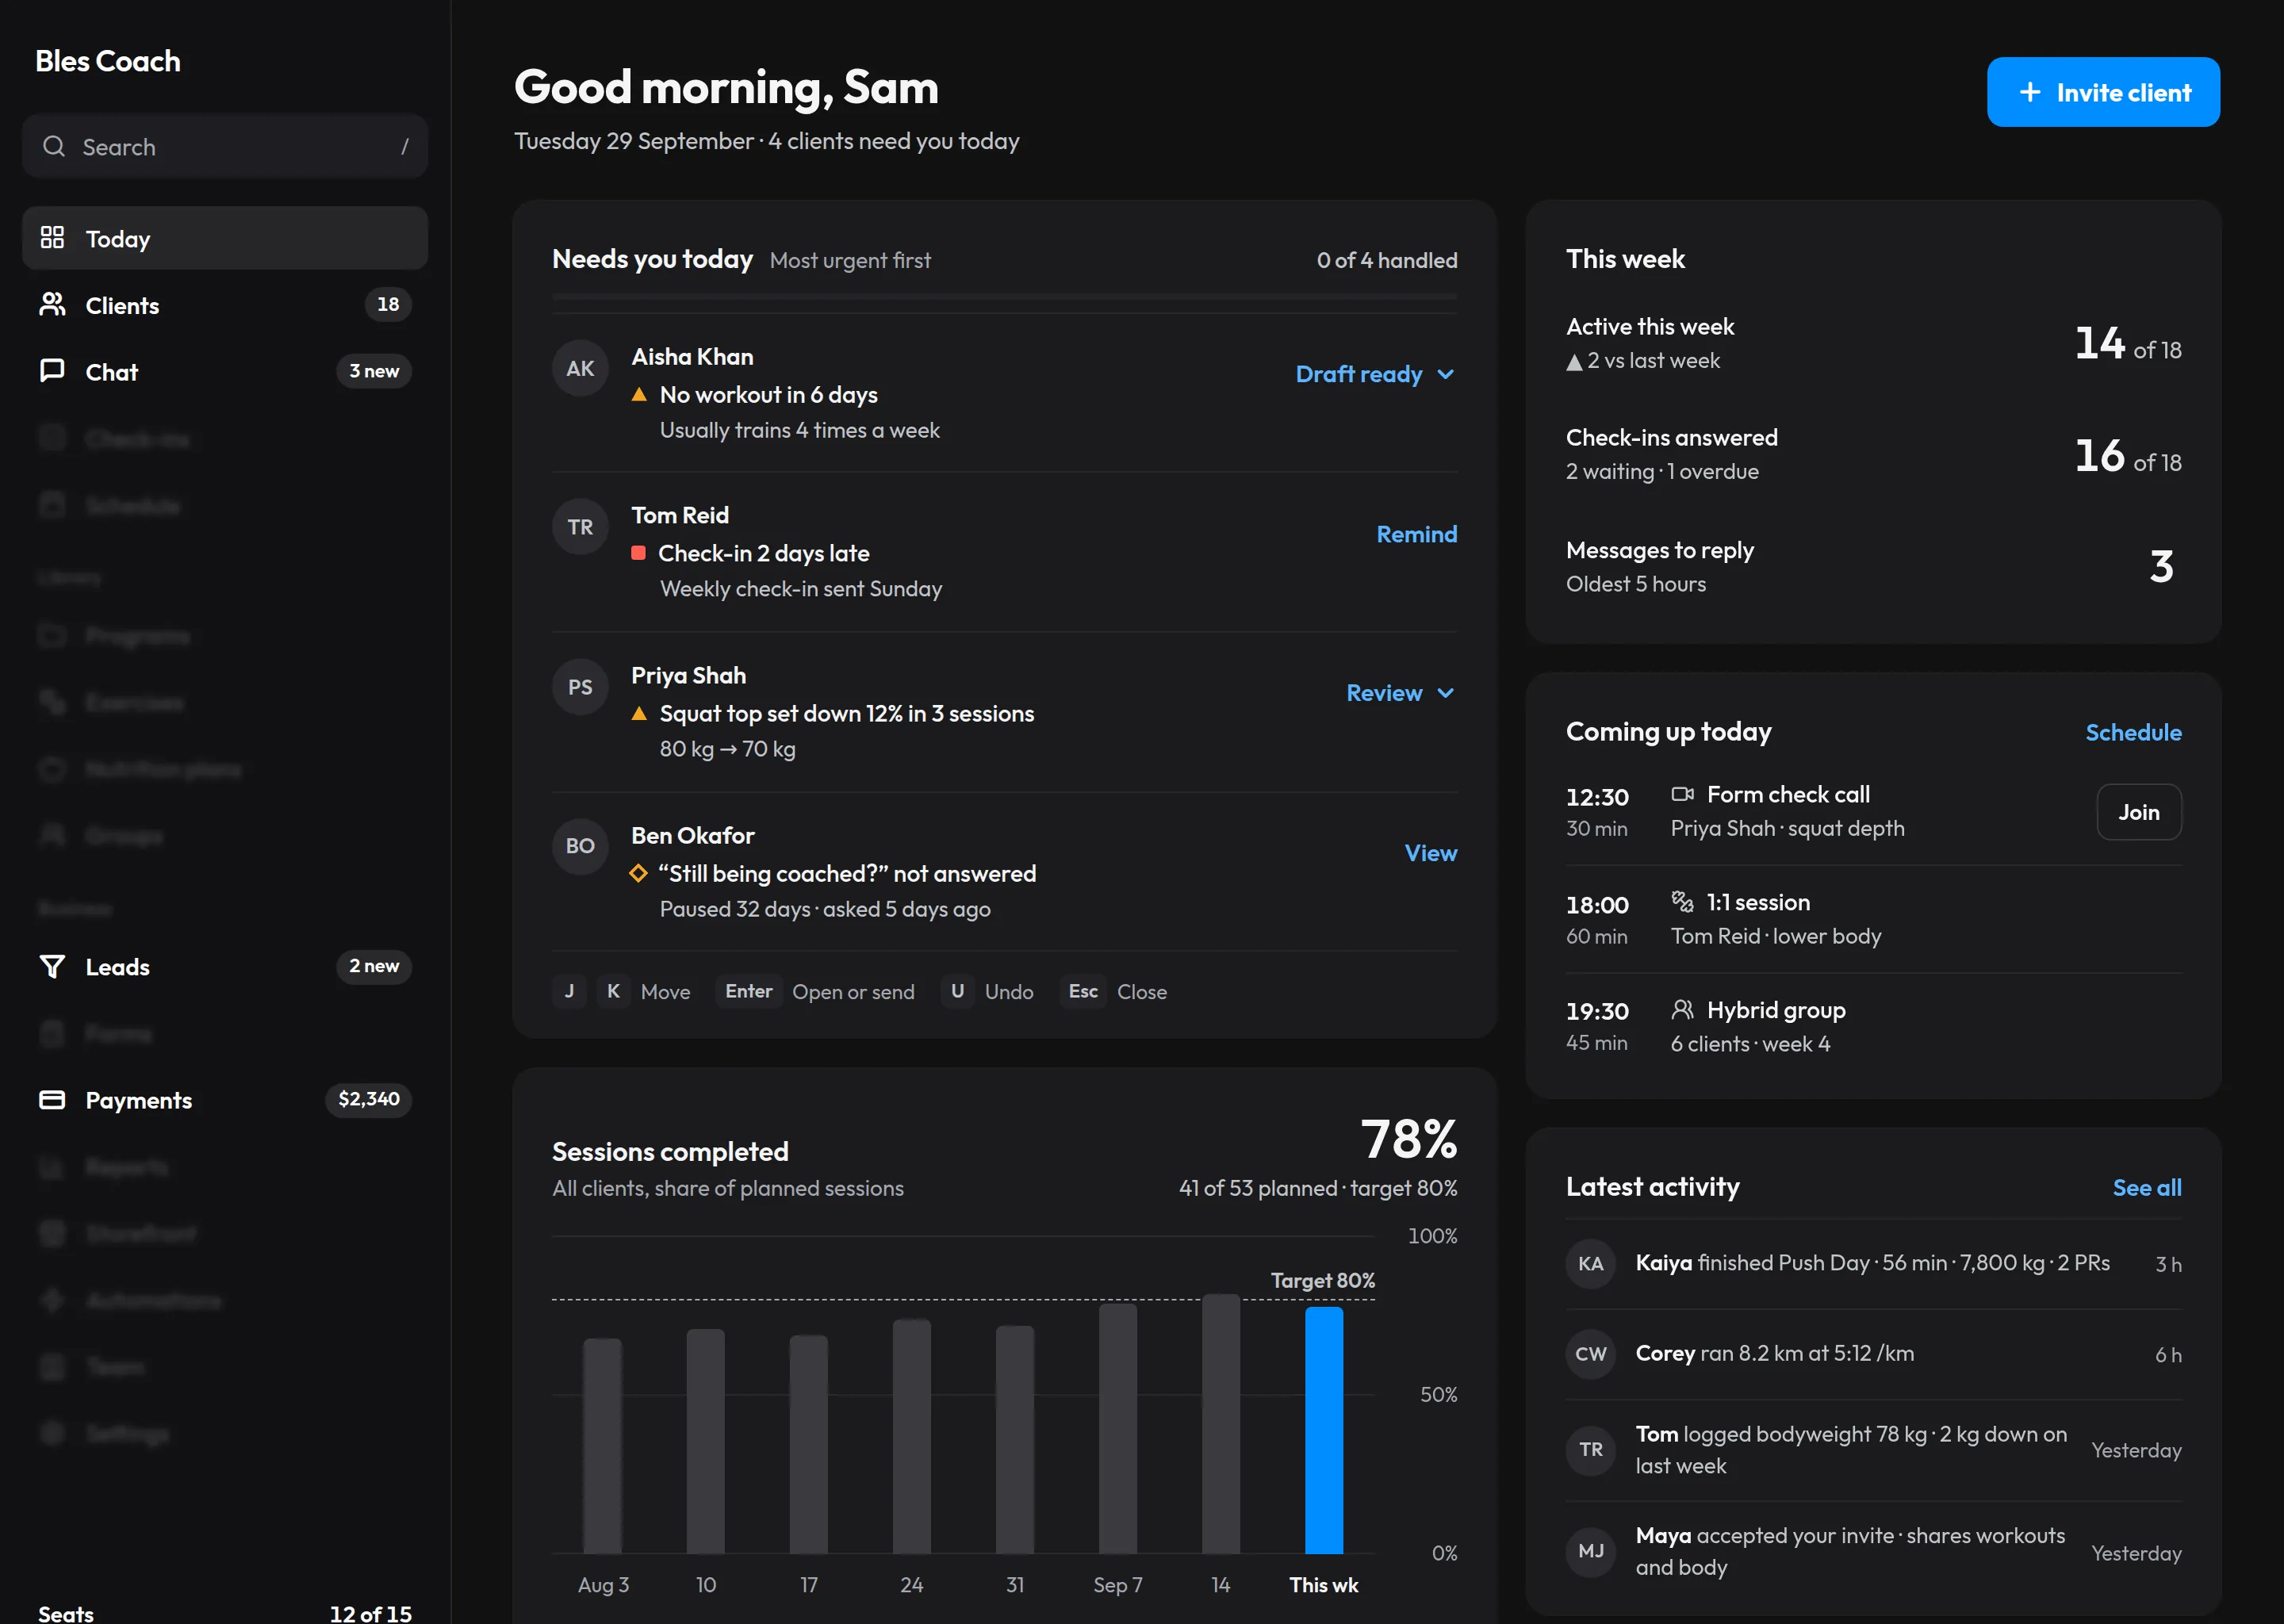
Task: Click the plus icon in Invite client
Action: click(x=2030, y=92)
